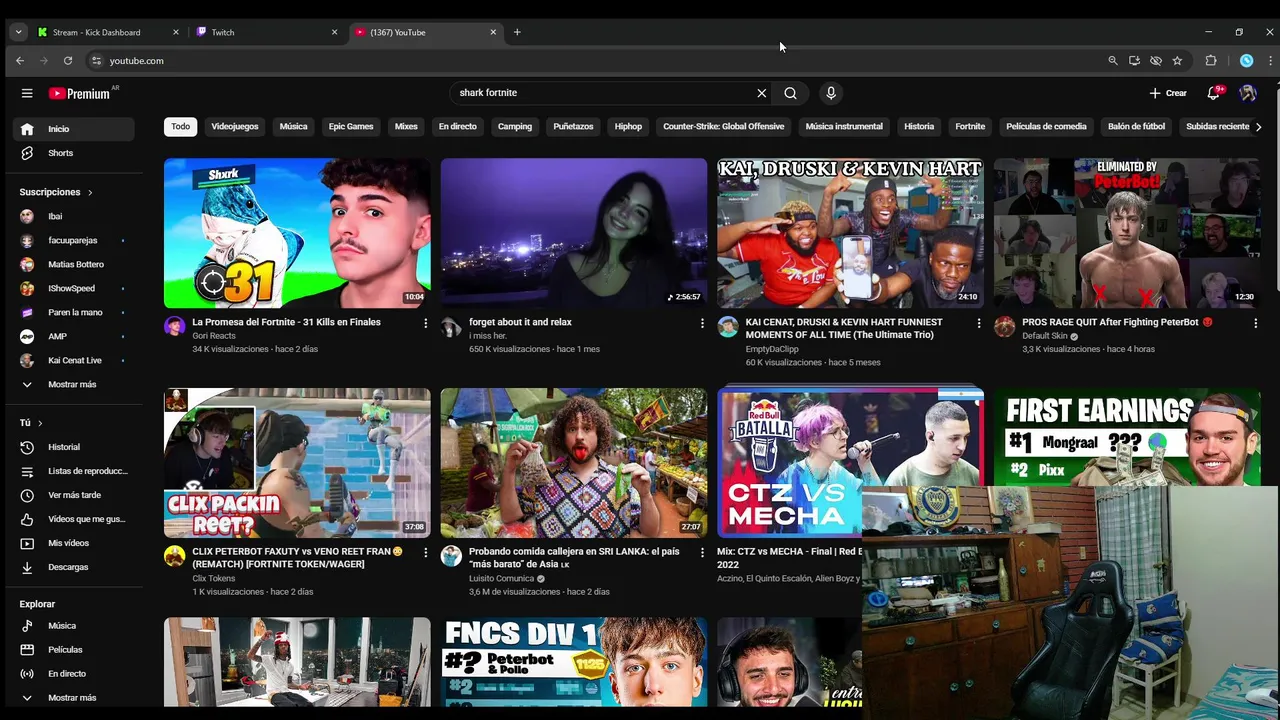This screenshot has width=1280, height=720.
Task: Open options for KAI CENAT DRUSKI video
Action: [x=979, y=323]
